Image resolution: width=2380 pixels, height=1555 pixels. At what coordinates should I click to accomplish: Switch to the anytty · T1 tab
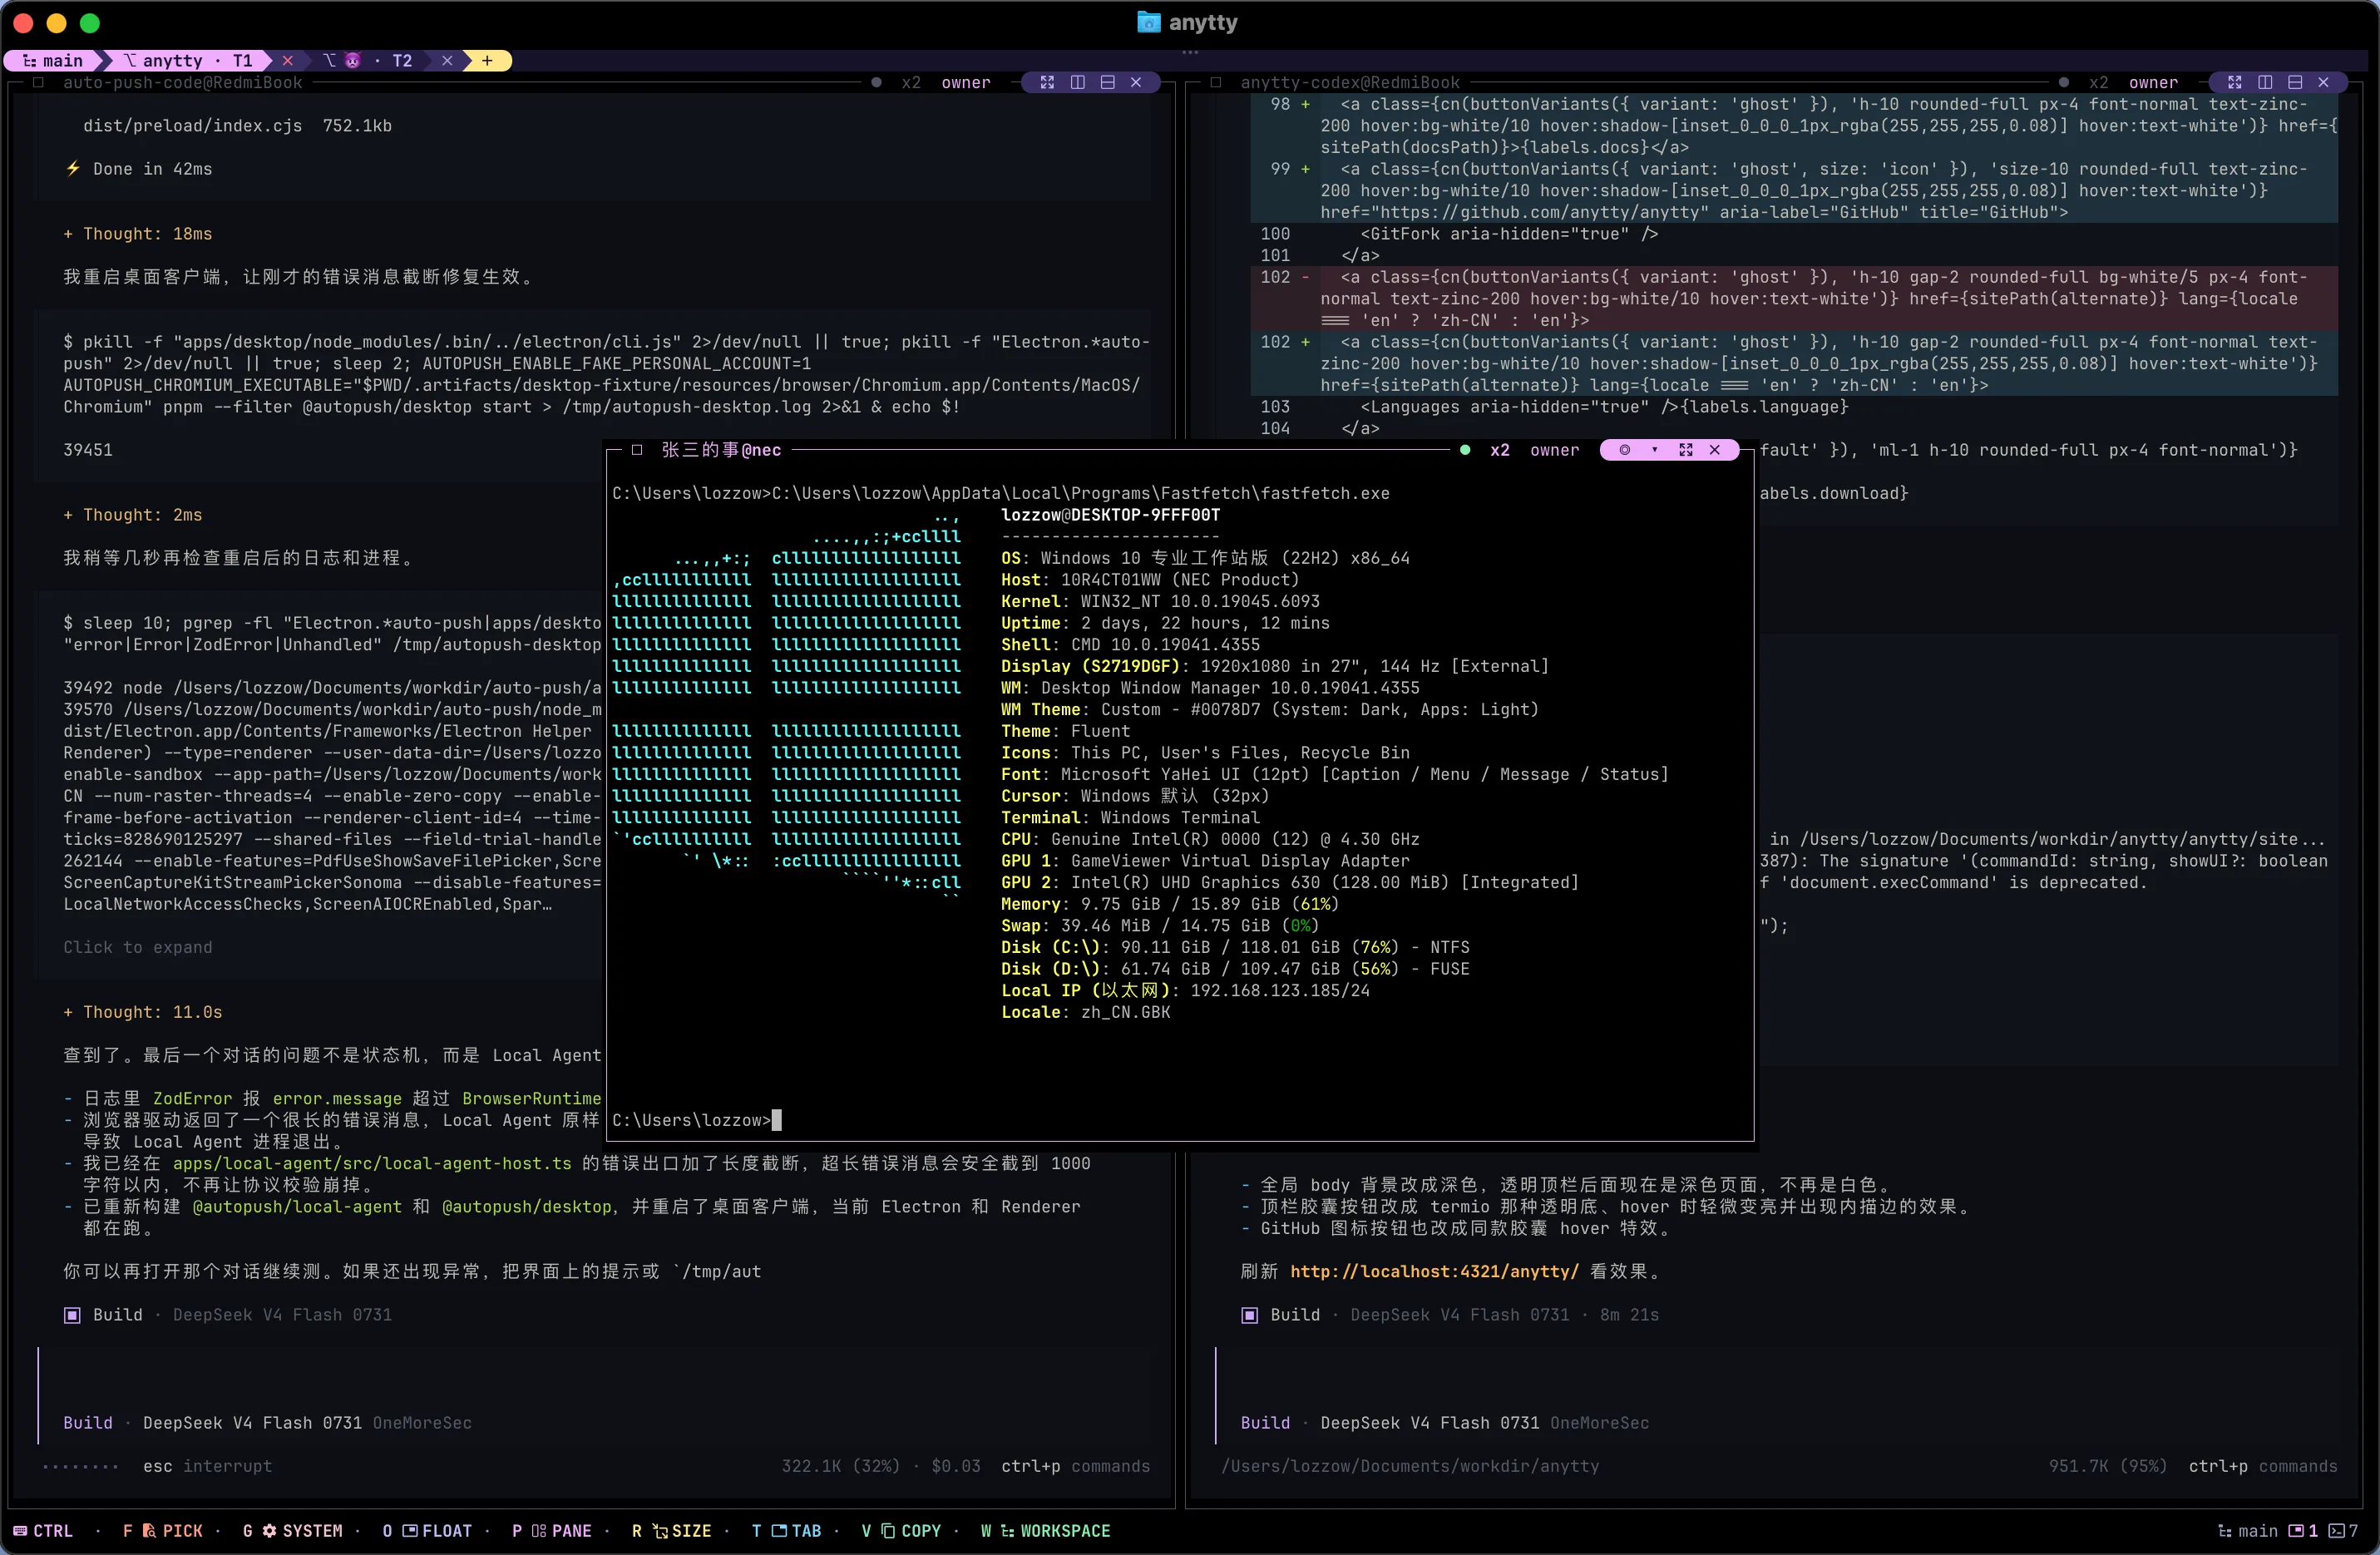point(187,61)
